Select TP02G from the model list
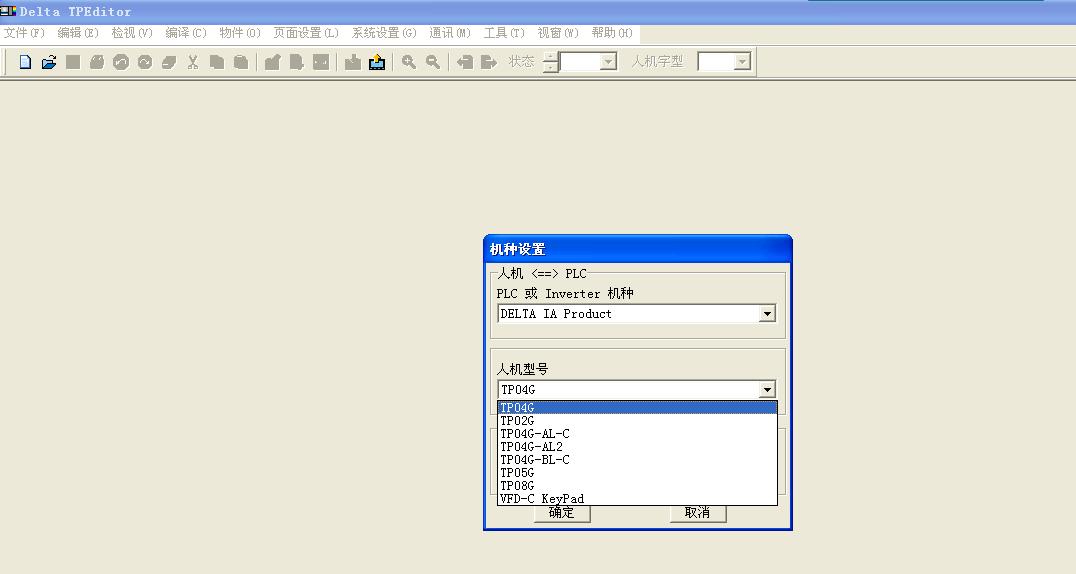 coord(518,421)
